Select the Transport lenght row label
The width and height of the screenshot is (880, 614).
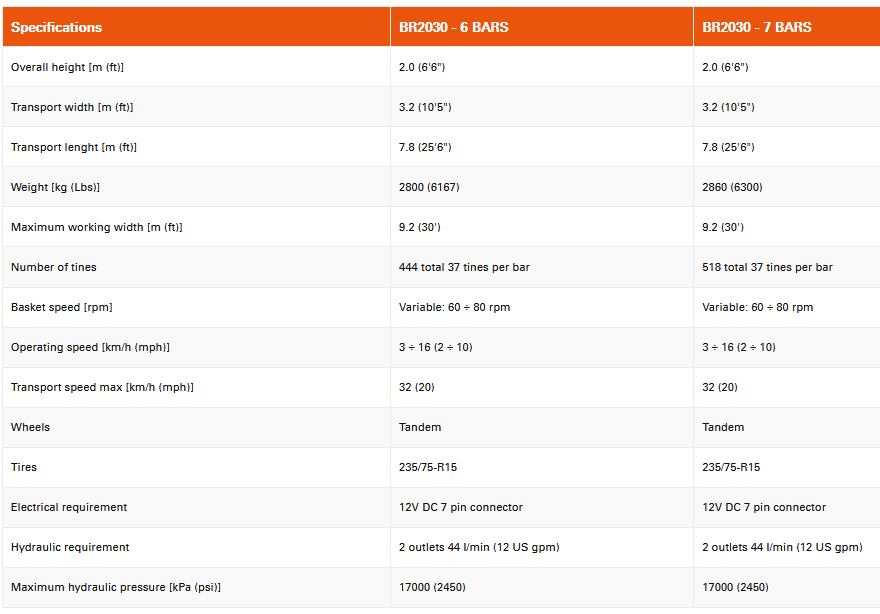(74, 147)
